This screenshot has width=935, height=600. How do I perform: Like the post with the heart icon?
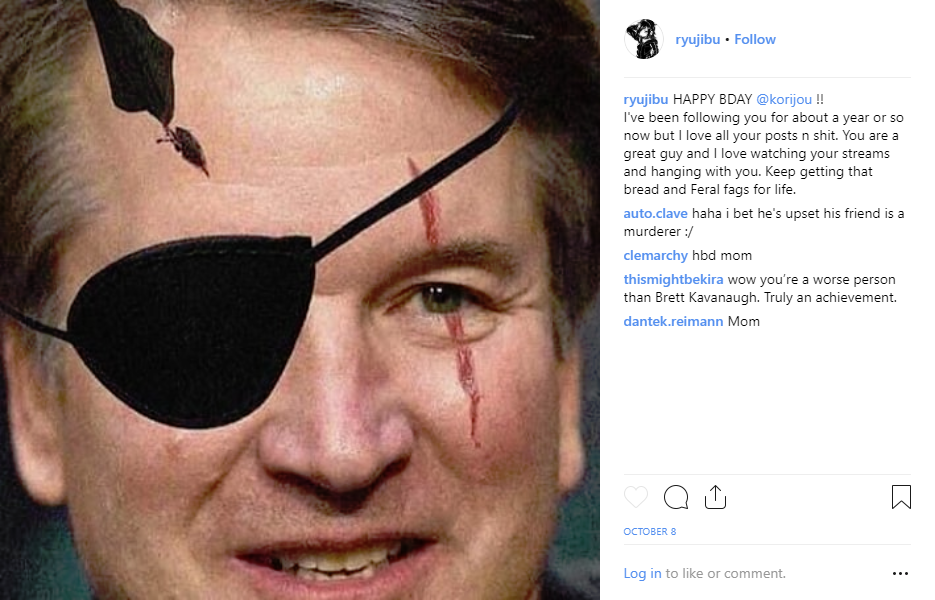636,497
